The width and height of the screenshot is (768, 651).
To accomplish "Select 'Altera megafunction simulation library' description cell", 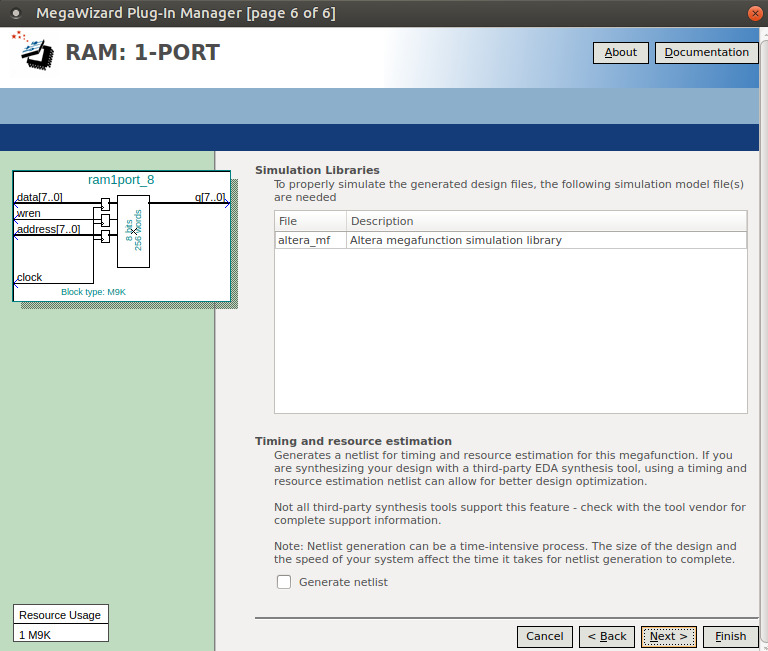I will point(547,240).
